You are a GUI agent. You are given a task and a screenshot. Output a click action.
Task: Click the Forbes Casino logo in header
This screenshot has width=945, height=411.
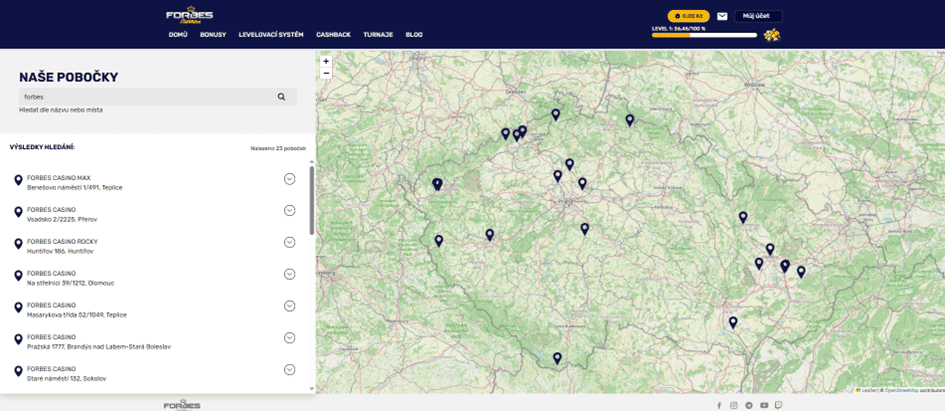(x=189, y=16)
